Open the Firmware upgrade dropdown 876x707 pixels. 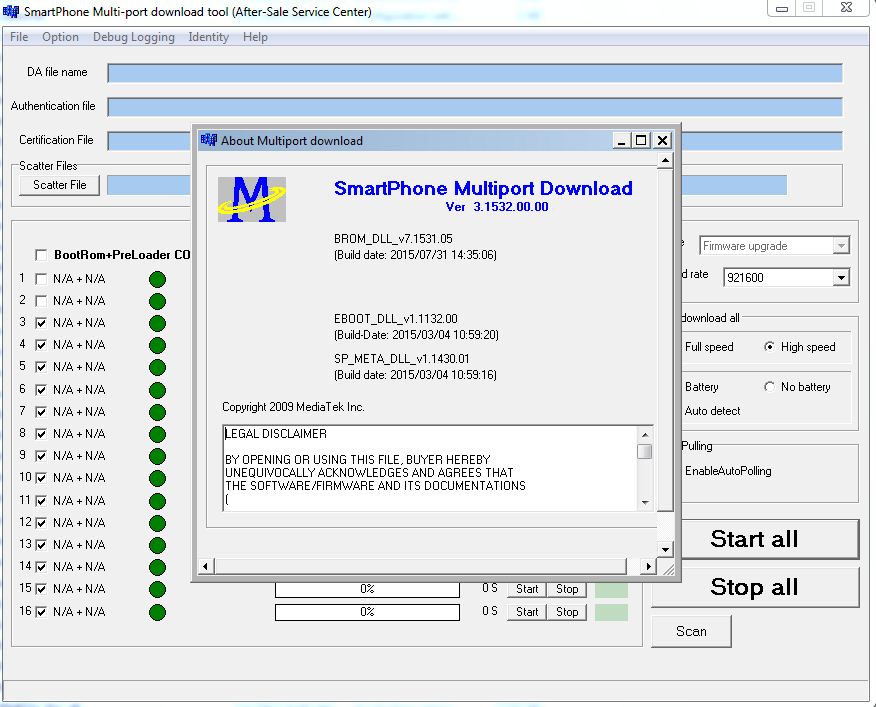click(x=841, y=245)
